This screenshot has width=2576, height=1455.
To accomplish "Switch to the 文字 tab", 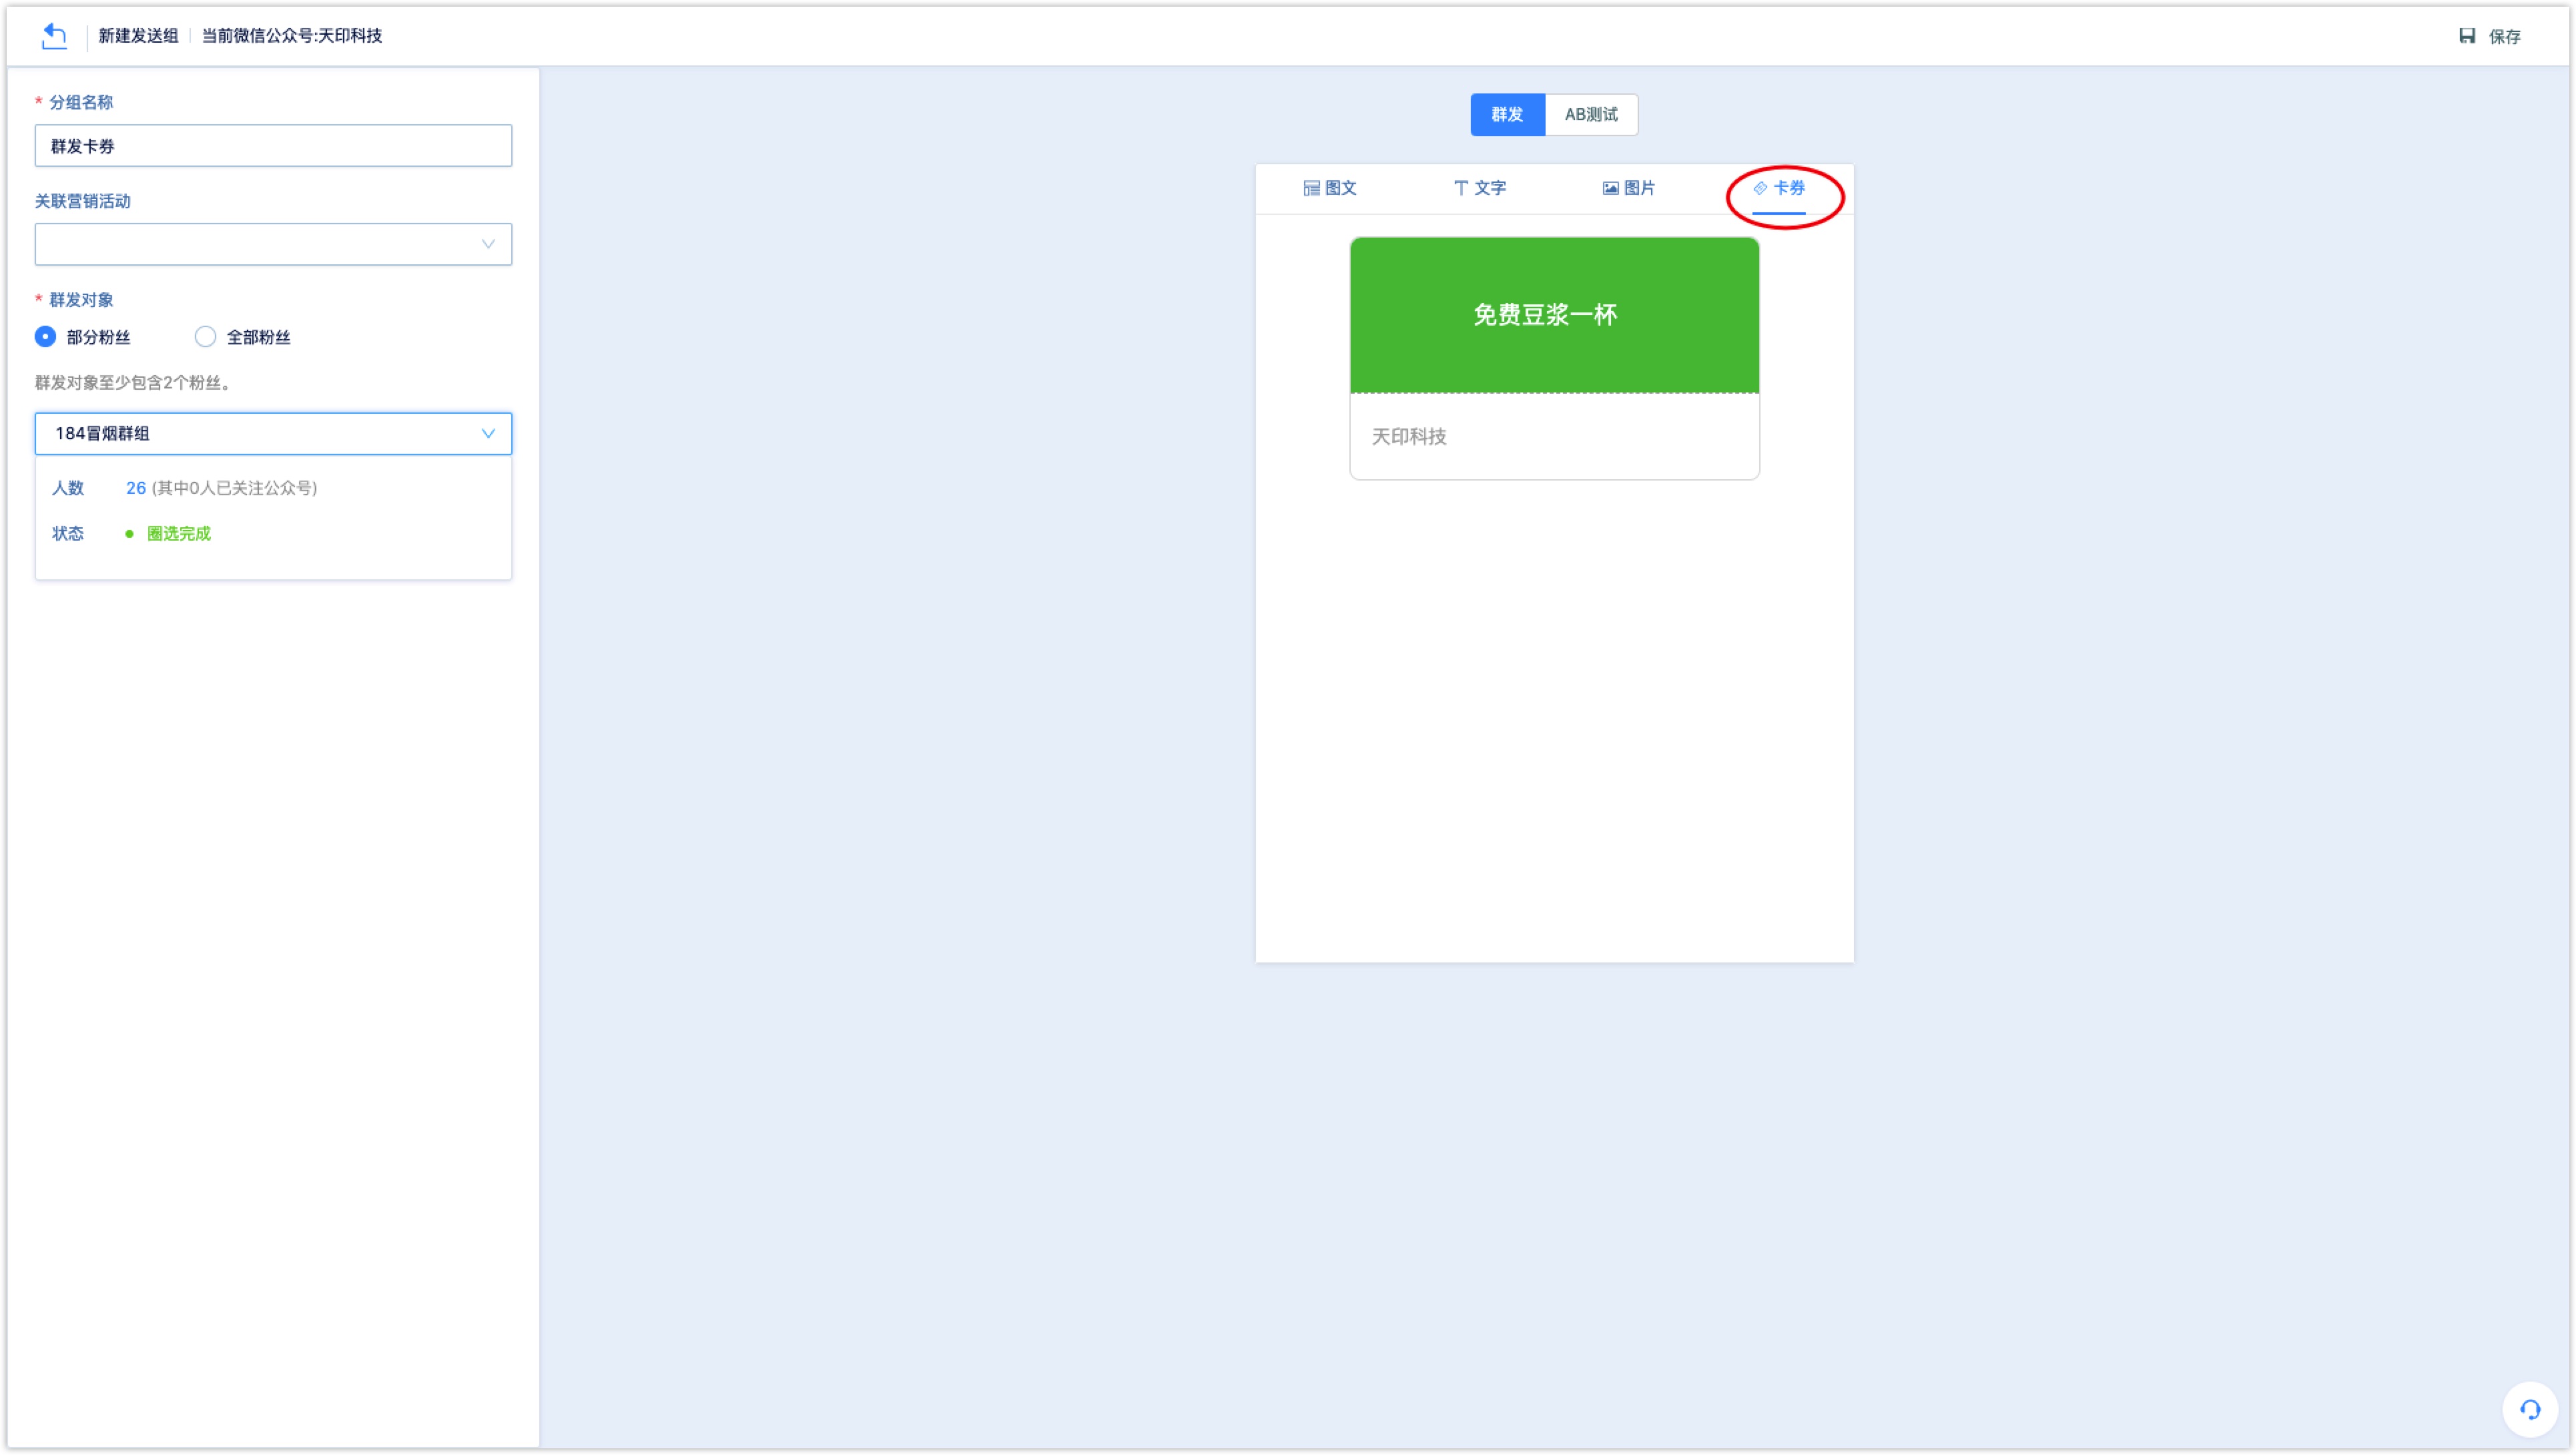I will point(1480,188).
